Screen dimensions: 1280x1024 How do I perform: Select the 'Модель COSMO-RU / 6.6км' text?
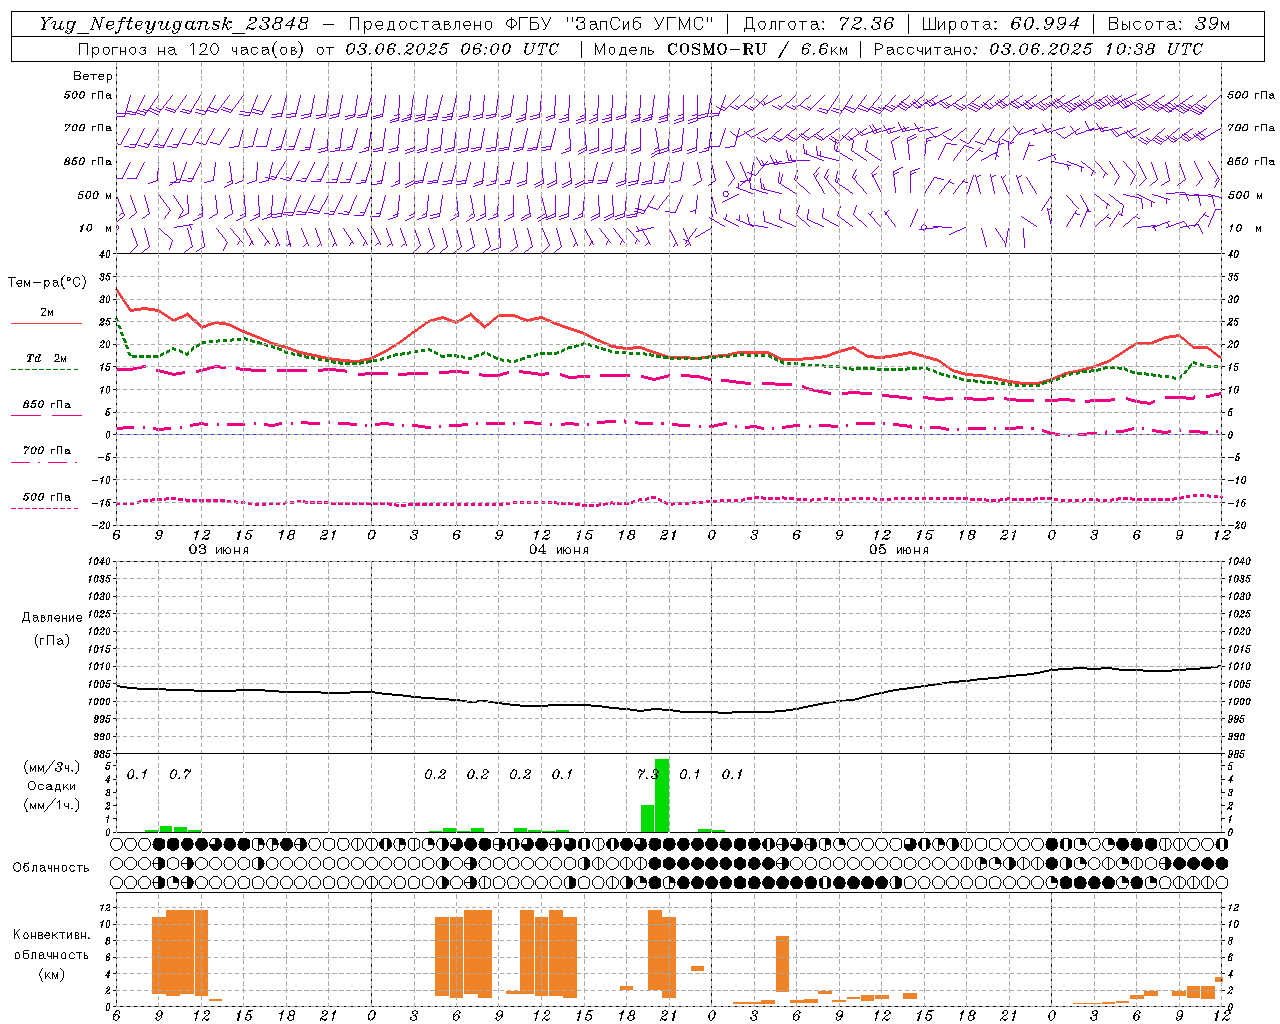721,49
